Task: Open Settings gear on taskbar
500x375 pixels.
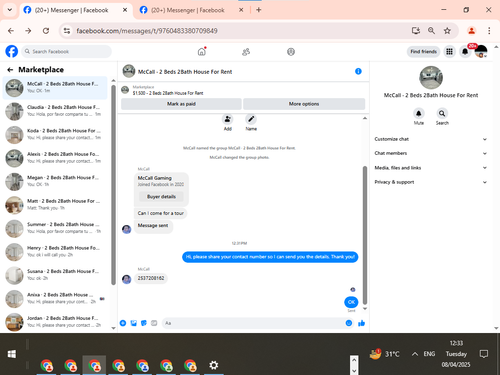Action: [x=214, y=365]
